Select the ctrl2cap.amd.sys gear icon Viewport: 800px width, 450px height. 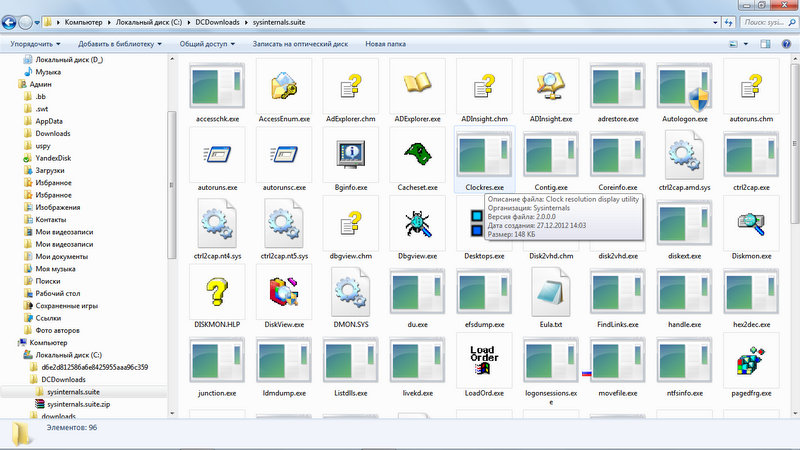pyautogui.click(x=684, y=154)
